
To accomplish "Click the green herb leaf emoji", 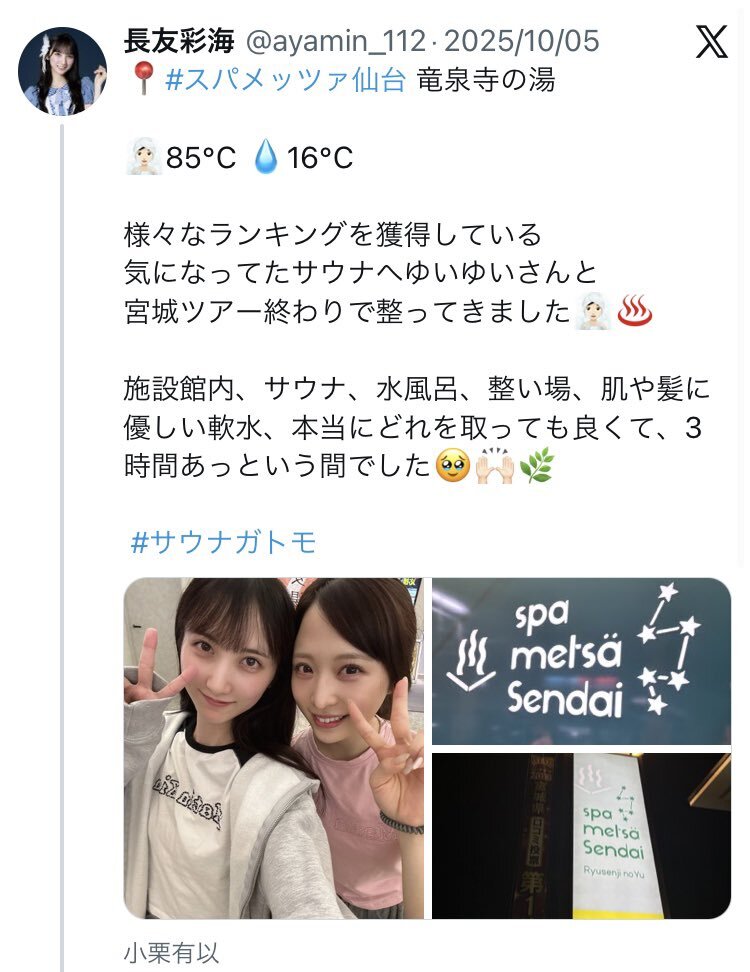I will click(x=537, y=466).
